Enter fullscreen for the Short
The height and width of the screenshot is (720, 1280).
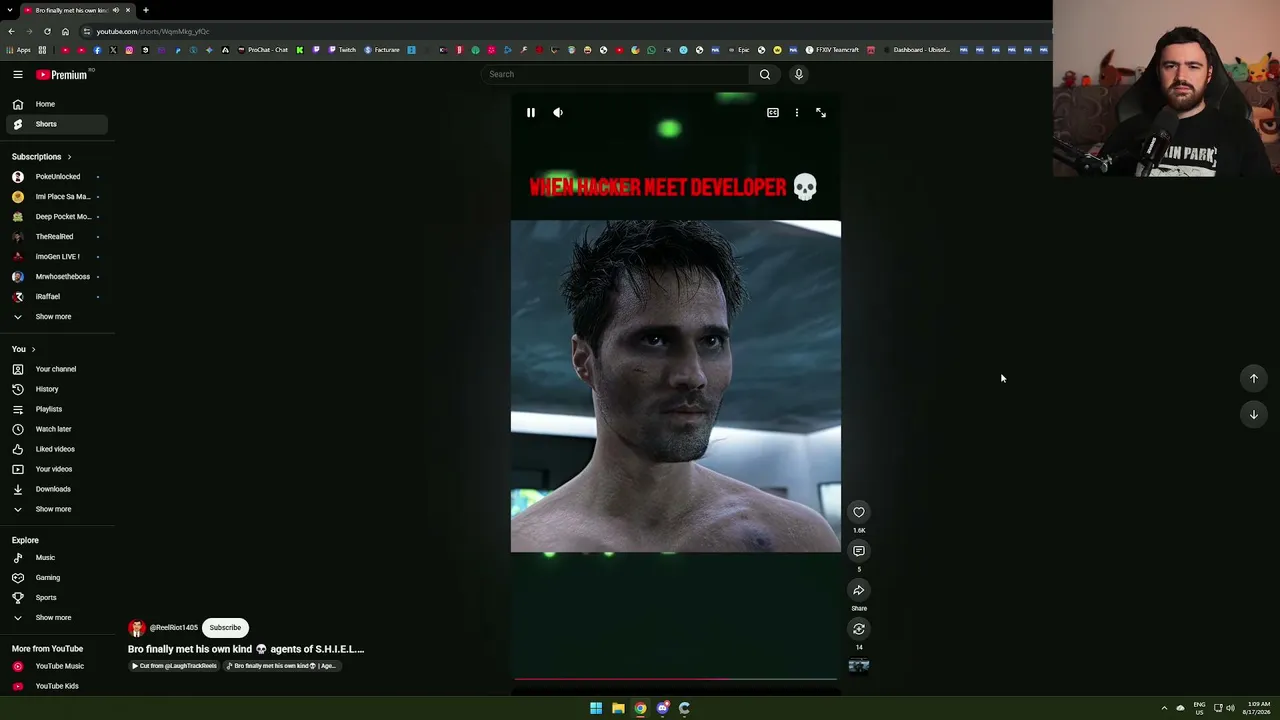pyautogui.click(x=821, y=113)
